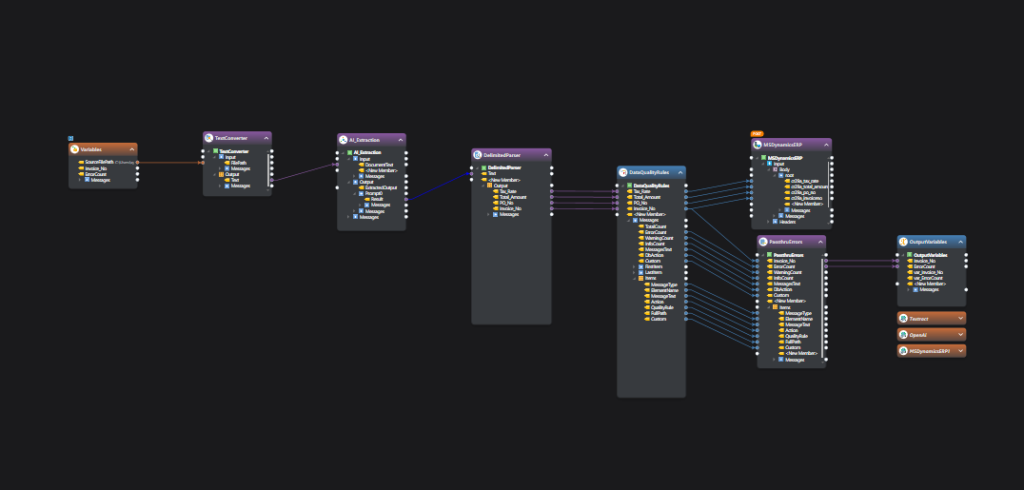Click the OutputVariables node icon

click(x=904, y=242)
